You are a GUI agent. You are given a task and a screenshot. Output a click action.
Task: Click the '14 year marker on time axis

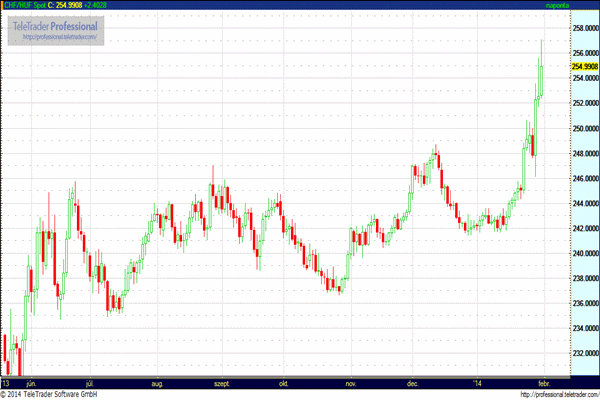click(x=477, y=384)
